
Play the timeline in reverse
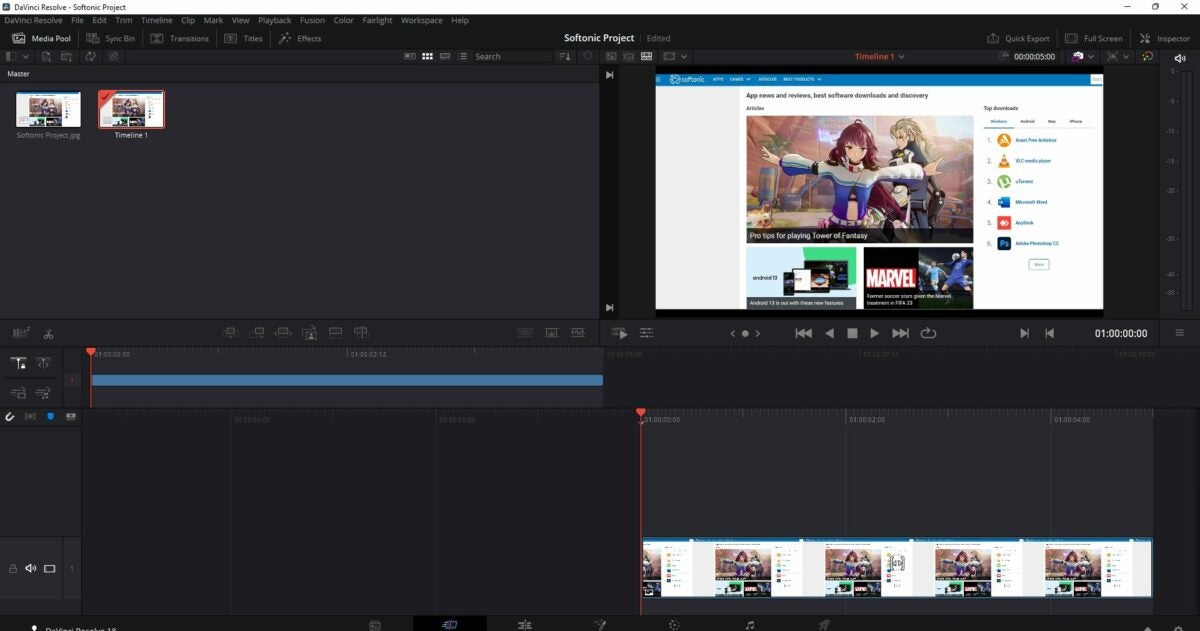coord(829,333)
